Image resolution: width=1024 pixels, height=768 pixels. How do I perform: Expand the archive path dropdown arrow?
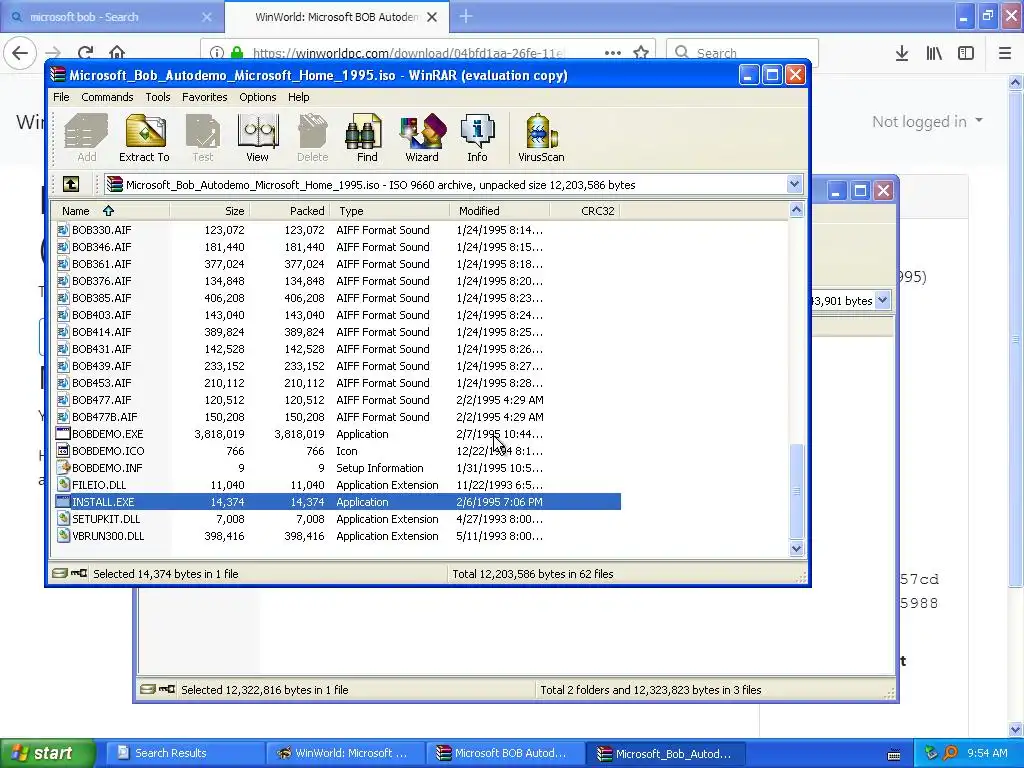click(x=794, y=184)
